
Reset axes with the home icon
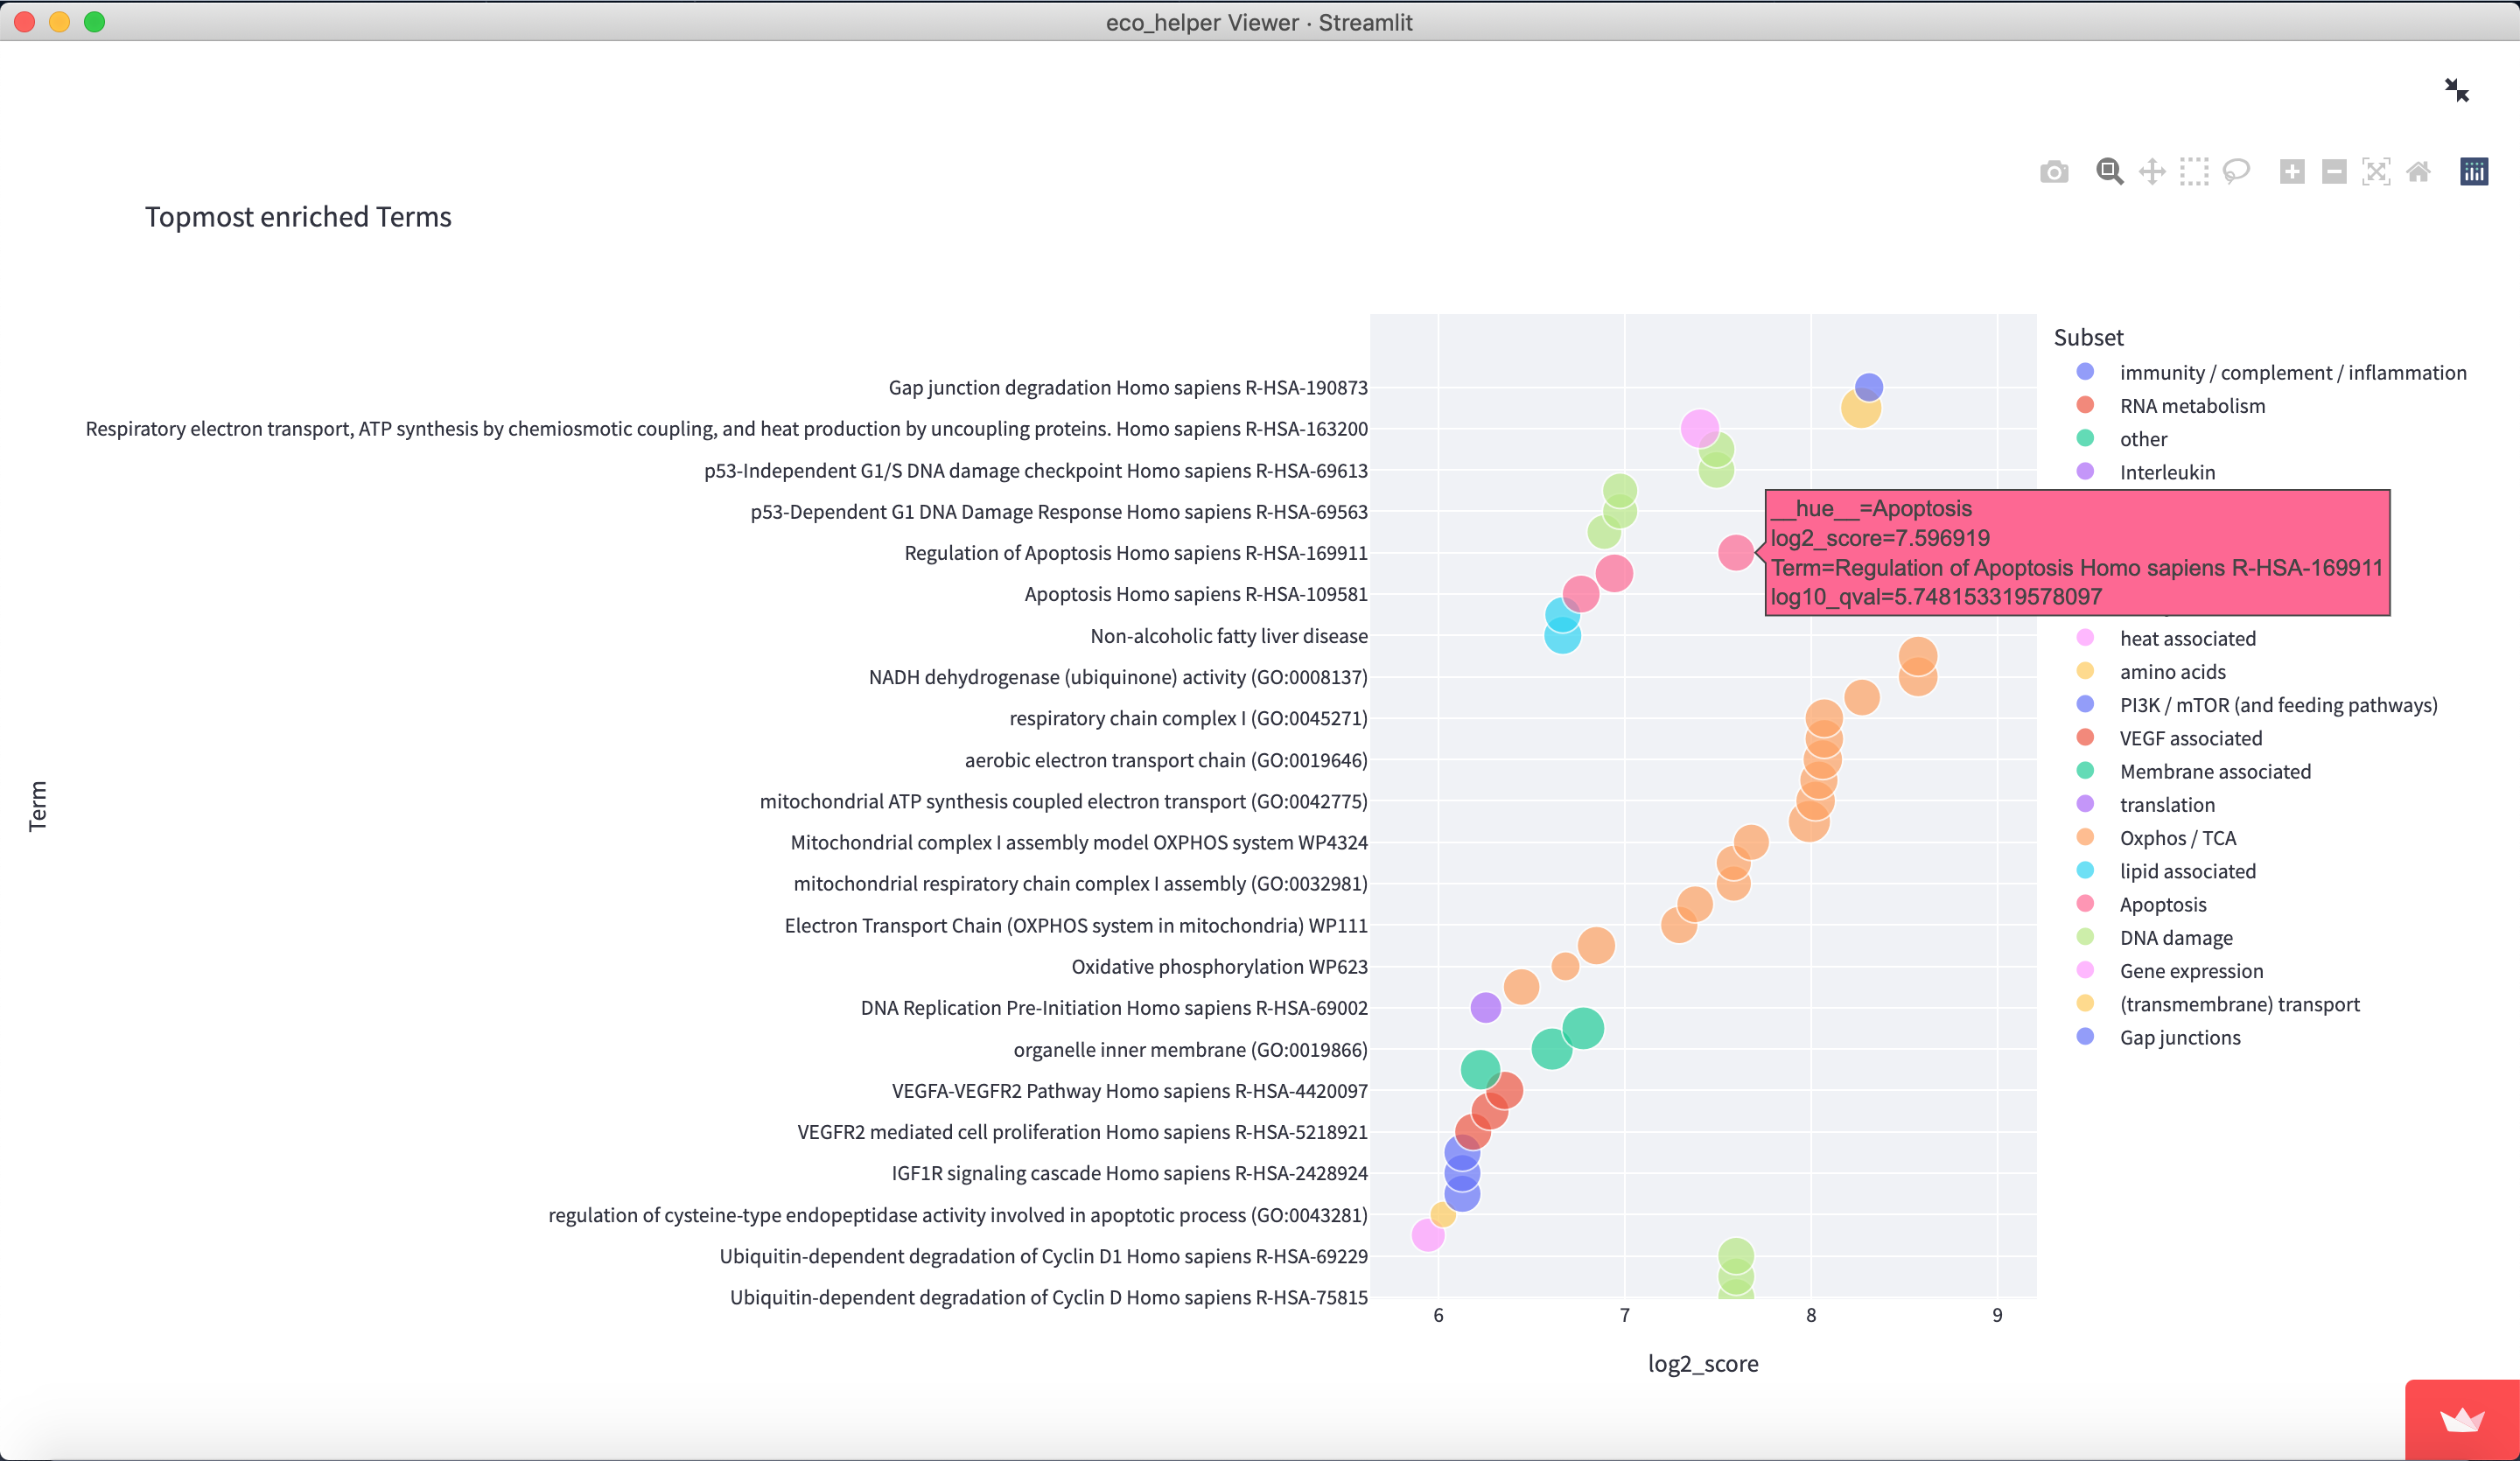pyautogui.click(x=2418, y=172)
